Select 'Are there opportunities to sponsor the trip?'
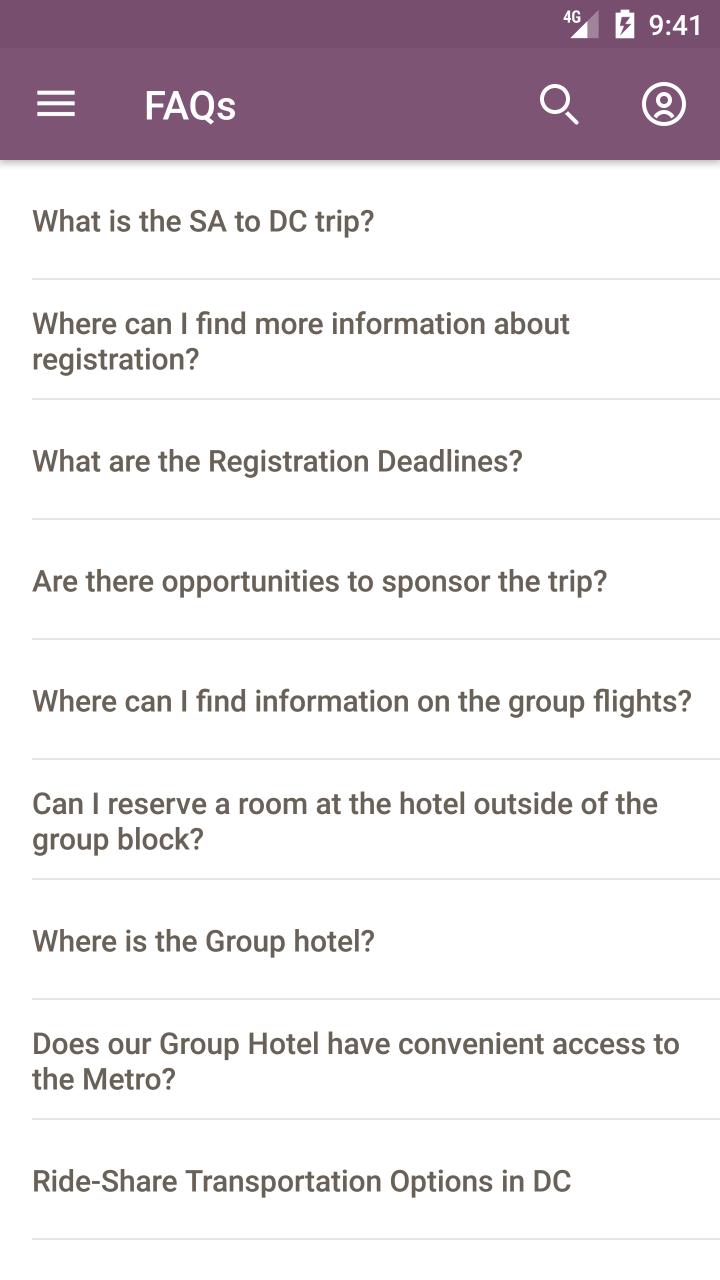 coord(360,580)
